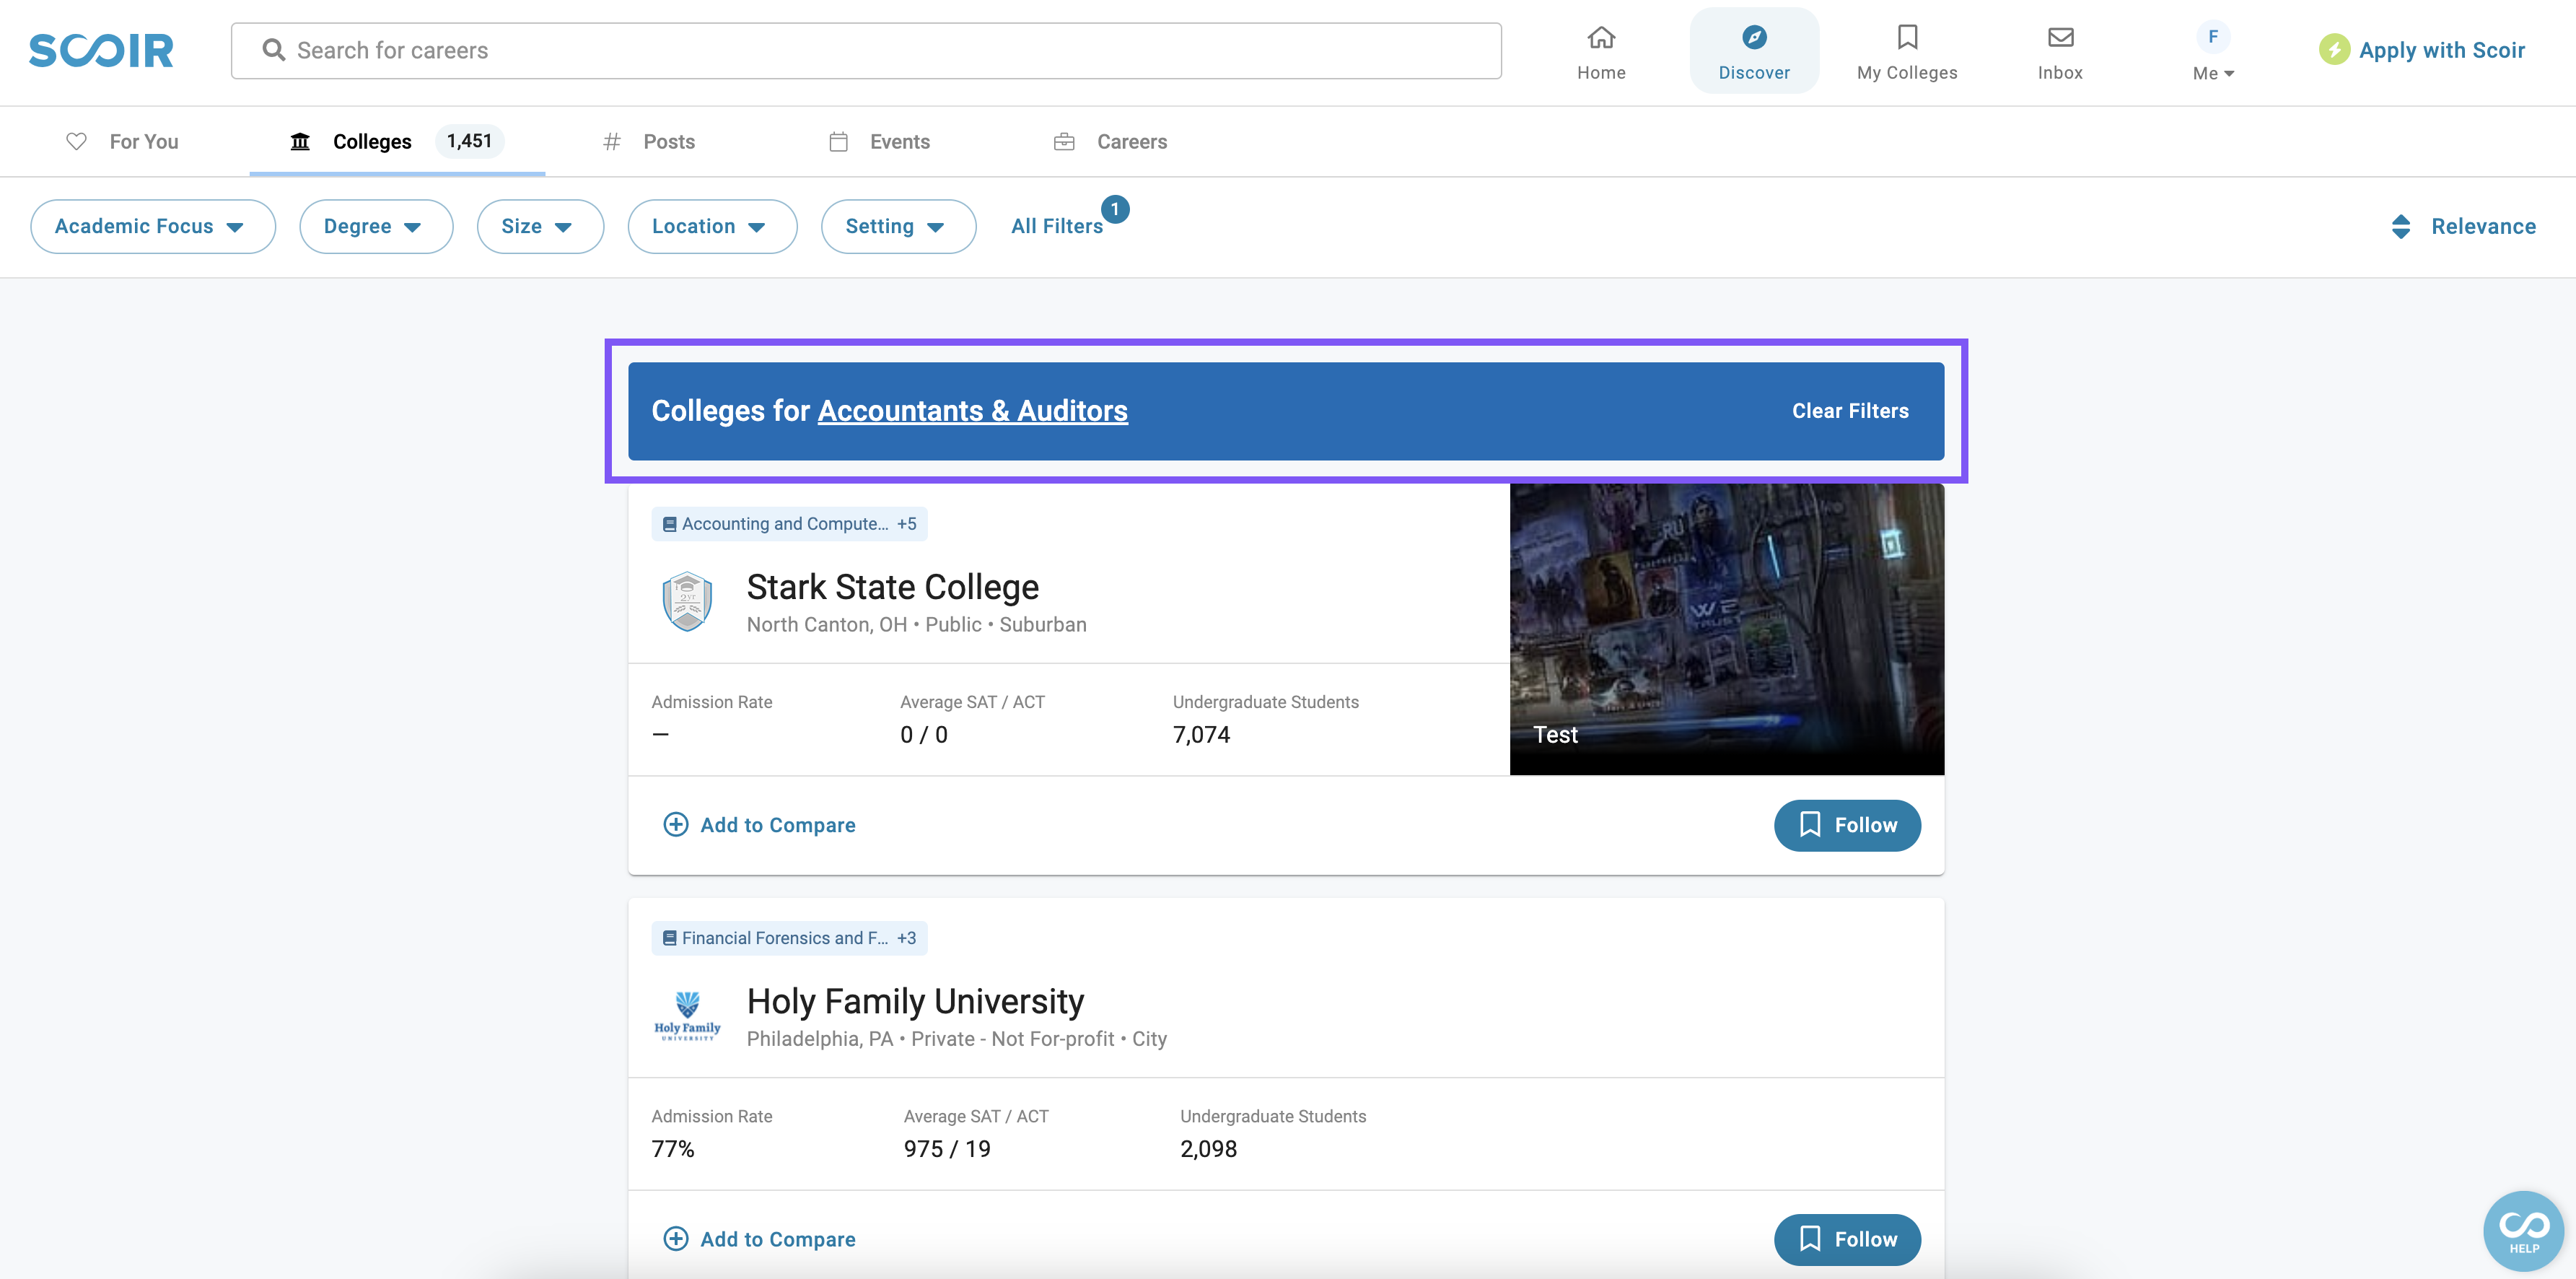The image size is (2576, 1279).
Task: Add Stark State College to Compare
Action: pos(759,825)
